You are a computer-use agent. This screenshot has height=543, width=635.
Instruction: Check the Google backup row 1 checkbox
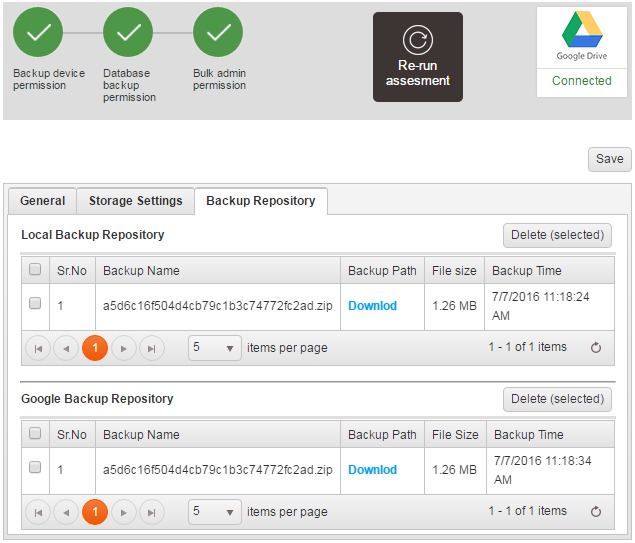(35, 467)
